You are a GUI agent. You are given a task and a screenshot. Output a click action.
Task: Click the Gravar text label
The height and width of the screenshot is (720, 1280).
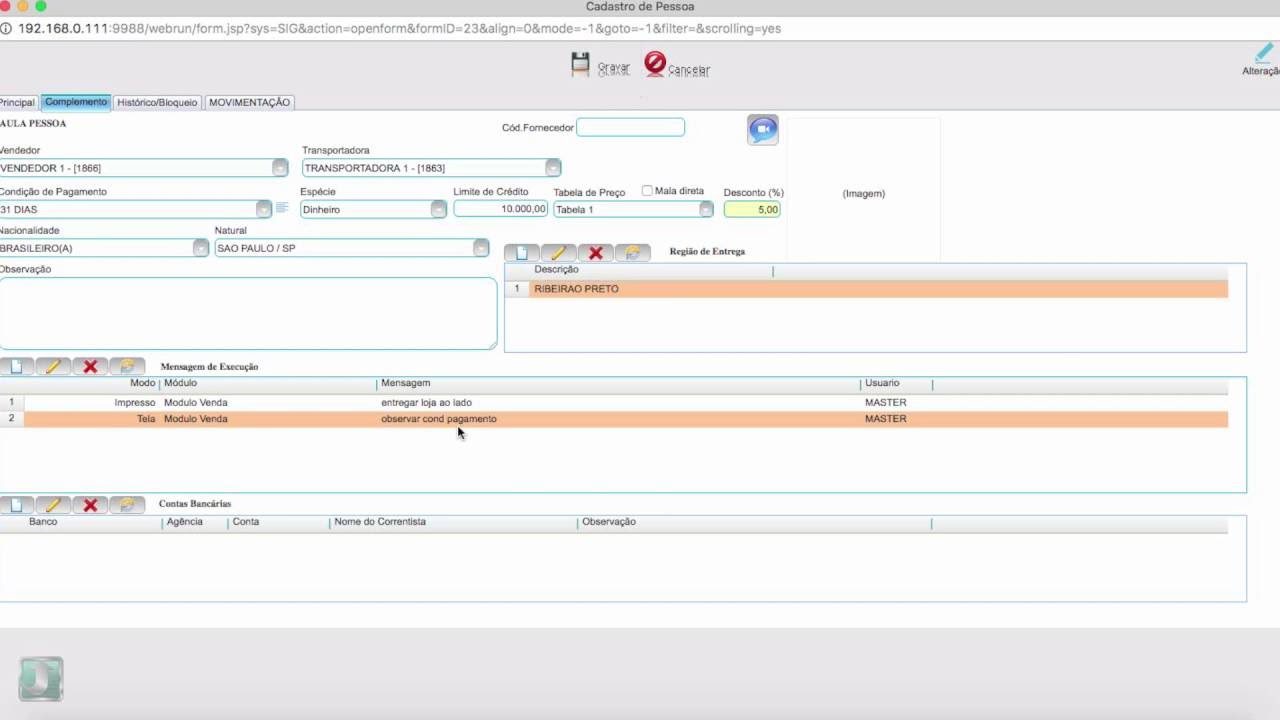614,68
